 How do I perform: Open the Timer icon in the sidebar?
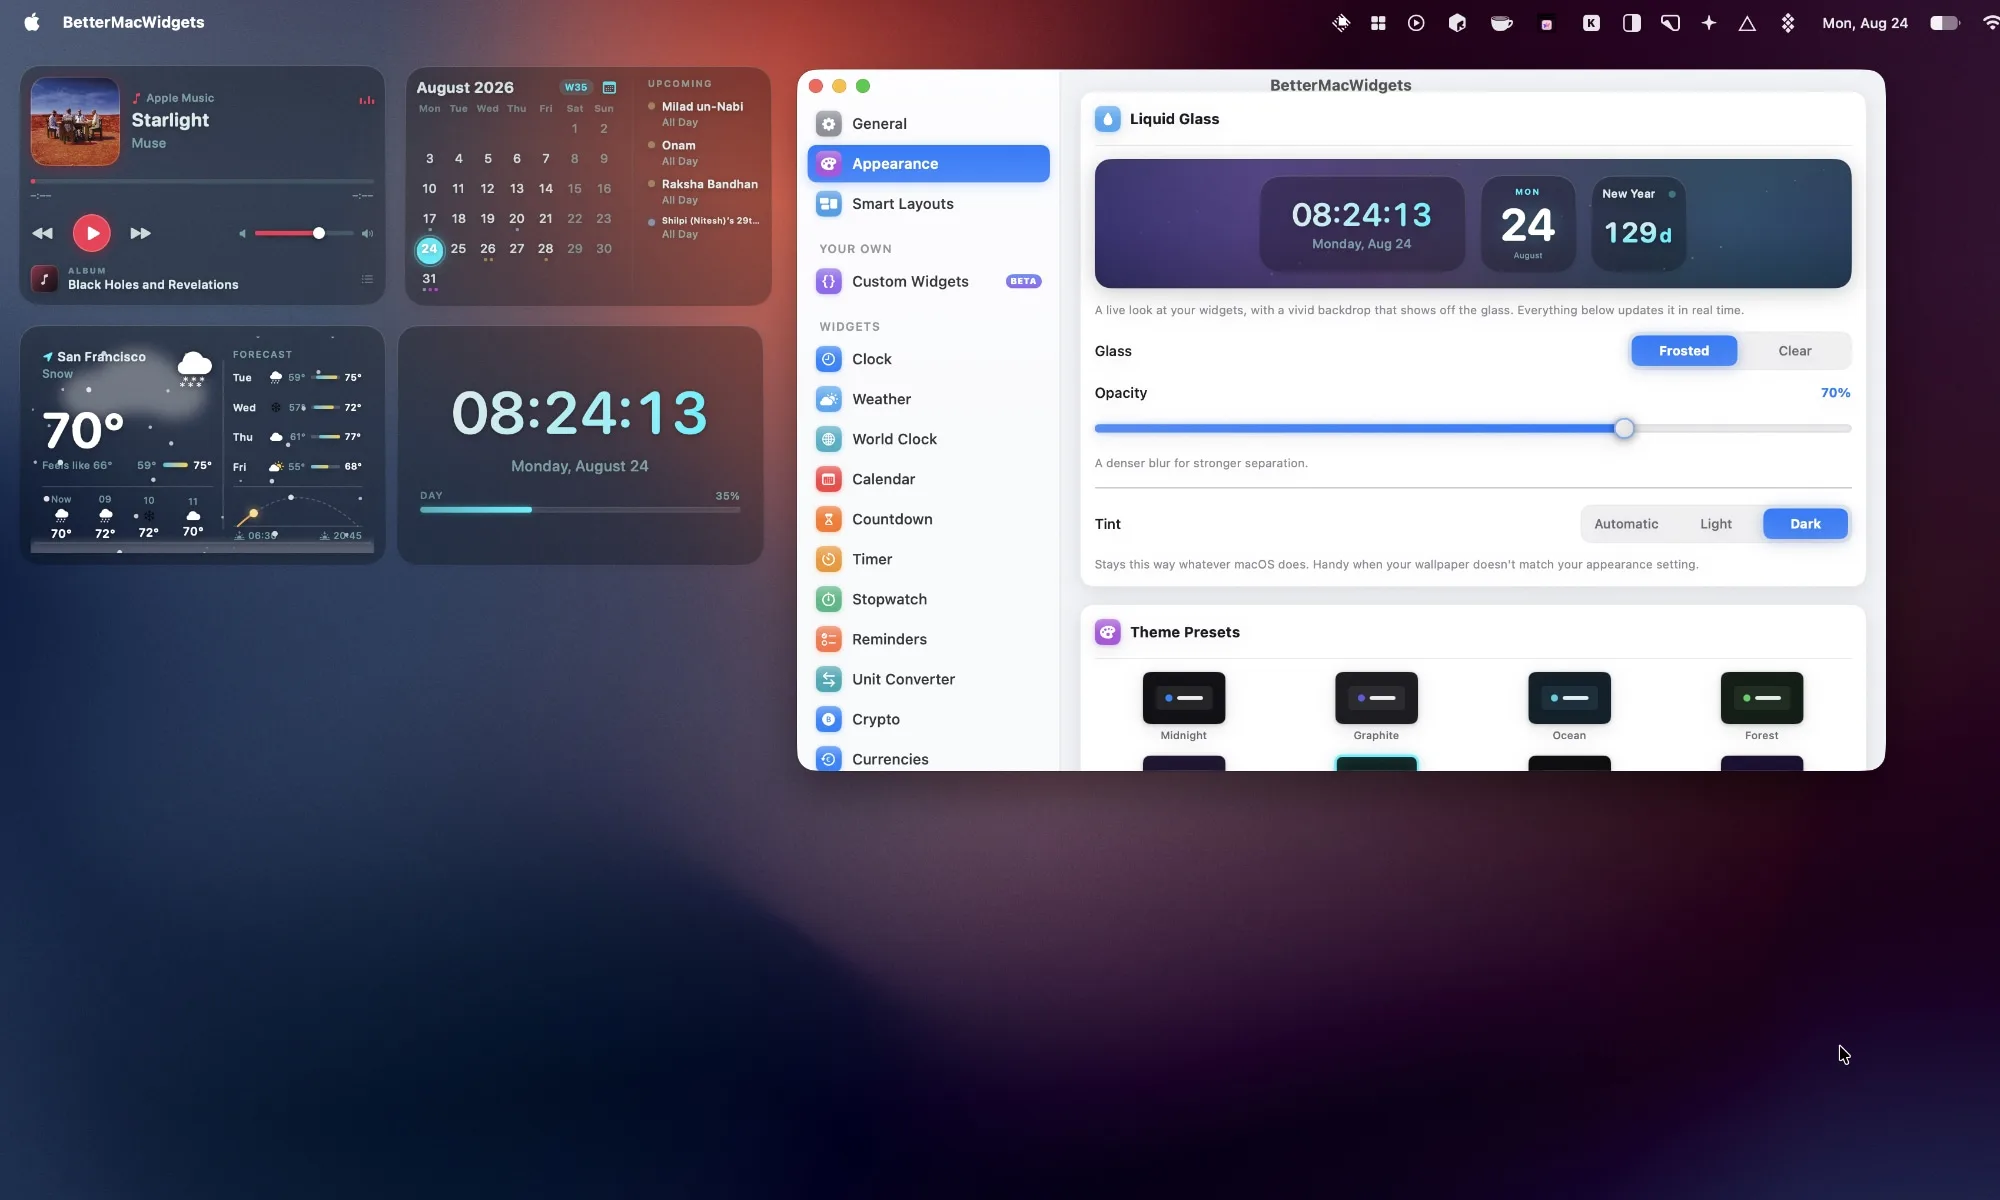click(828, 559)
